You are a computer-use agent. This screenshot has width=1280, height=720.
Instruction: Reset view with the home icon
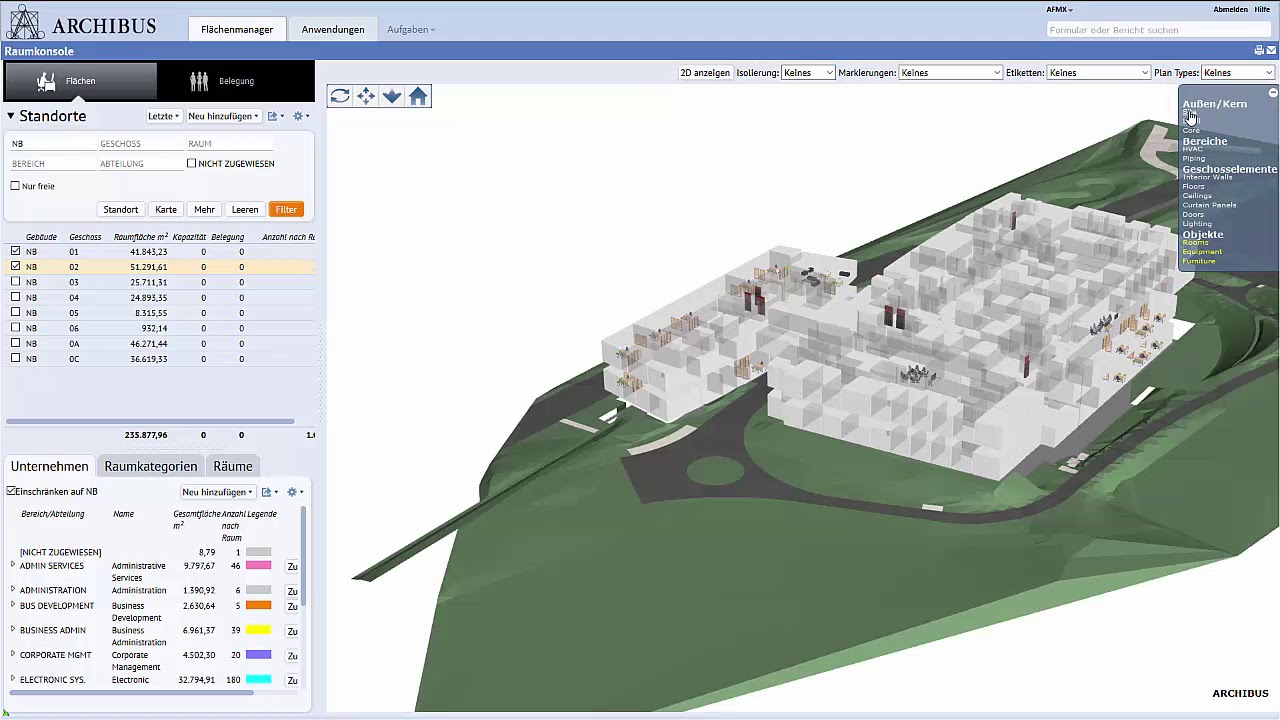(418, 96)
